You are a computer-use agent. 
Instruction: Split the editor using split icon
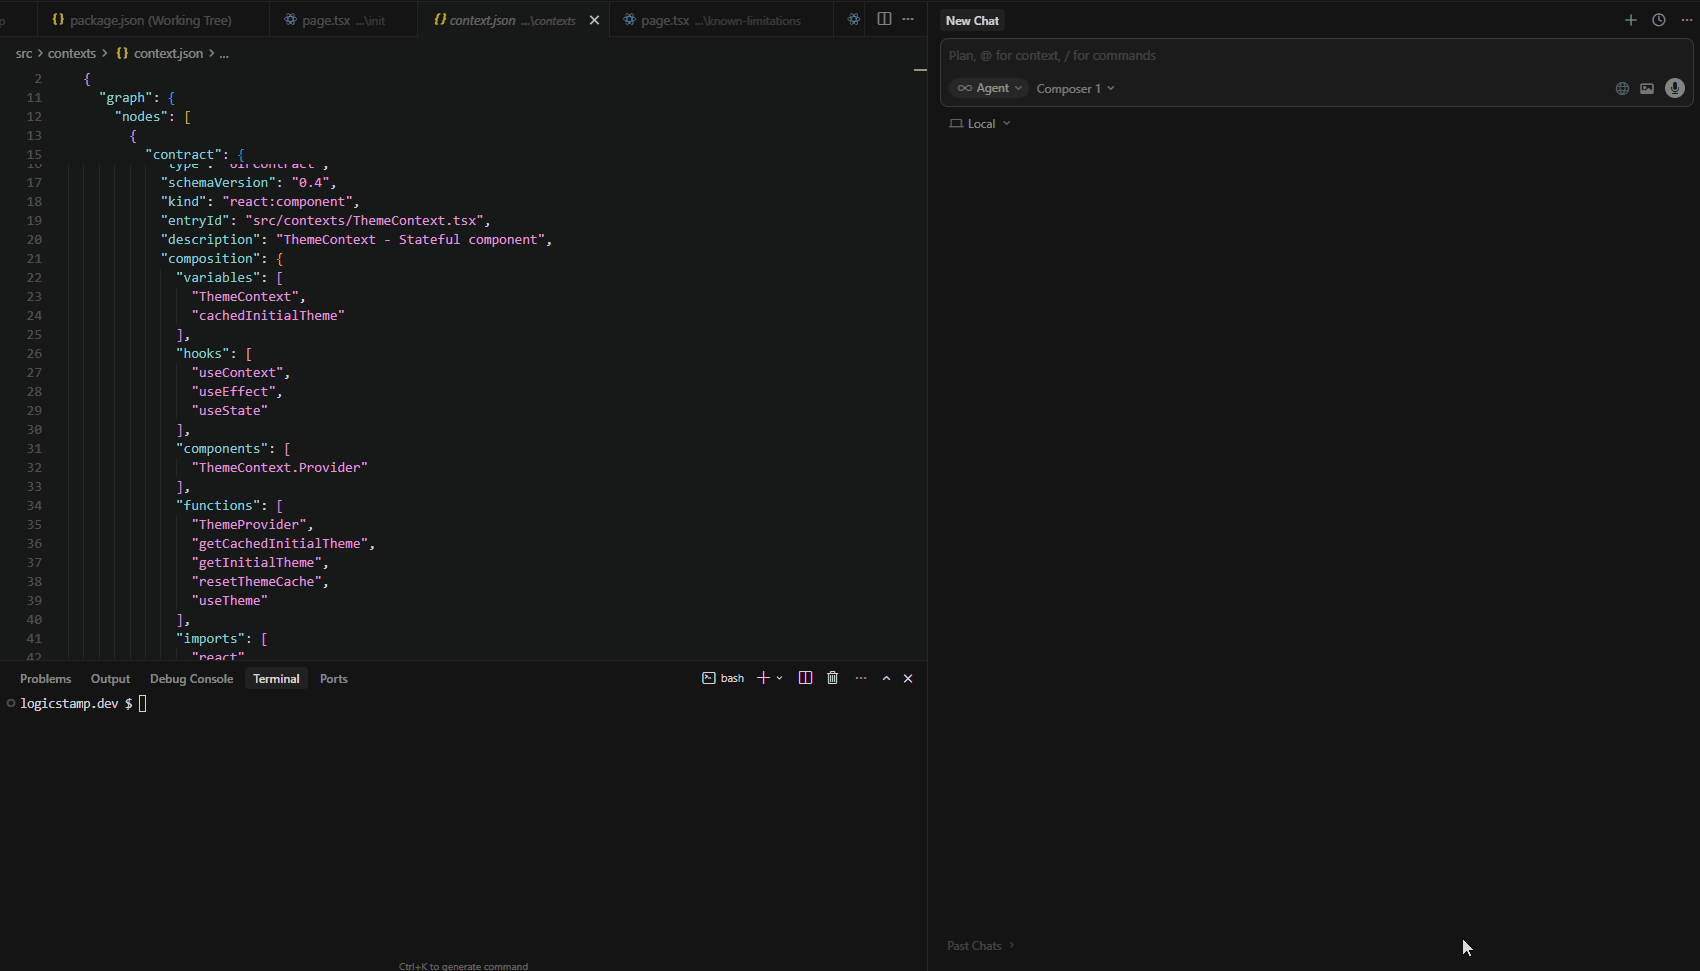(x=884, y=18)
